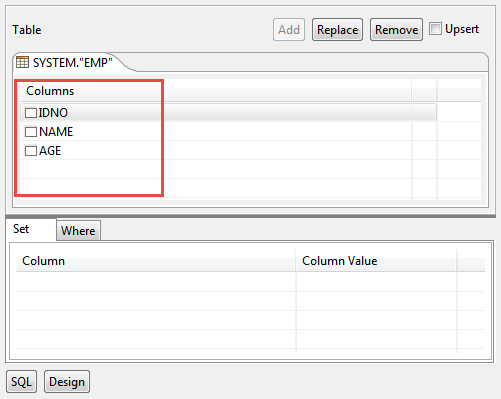The image size is (501, 399).
Task: Select the AGE row label
Action: click(x=50, y=151)
